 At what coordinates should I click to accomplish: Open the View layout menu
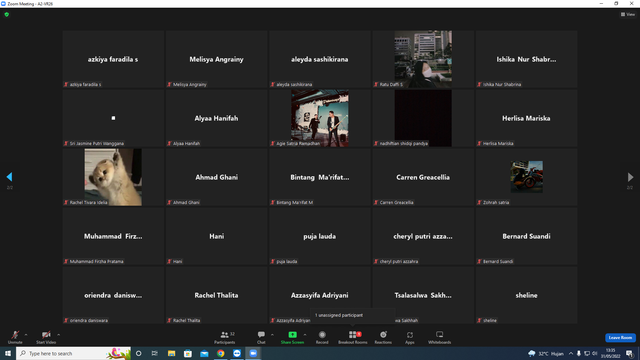coord(628,14)
